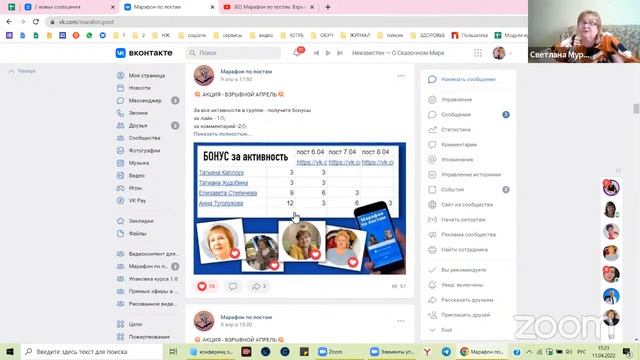Open Управление историями in community menu
The width and height of the screenshot is (640, 360).
click(x=471, y=174)
